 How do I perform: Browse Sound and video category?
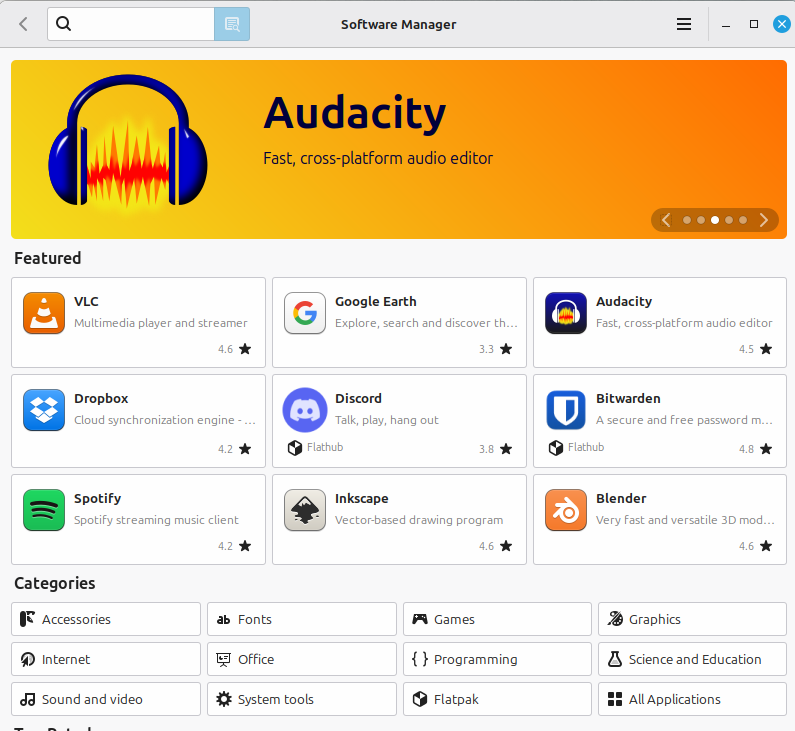pos(106,699)
